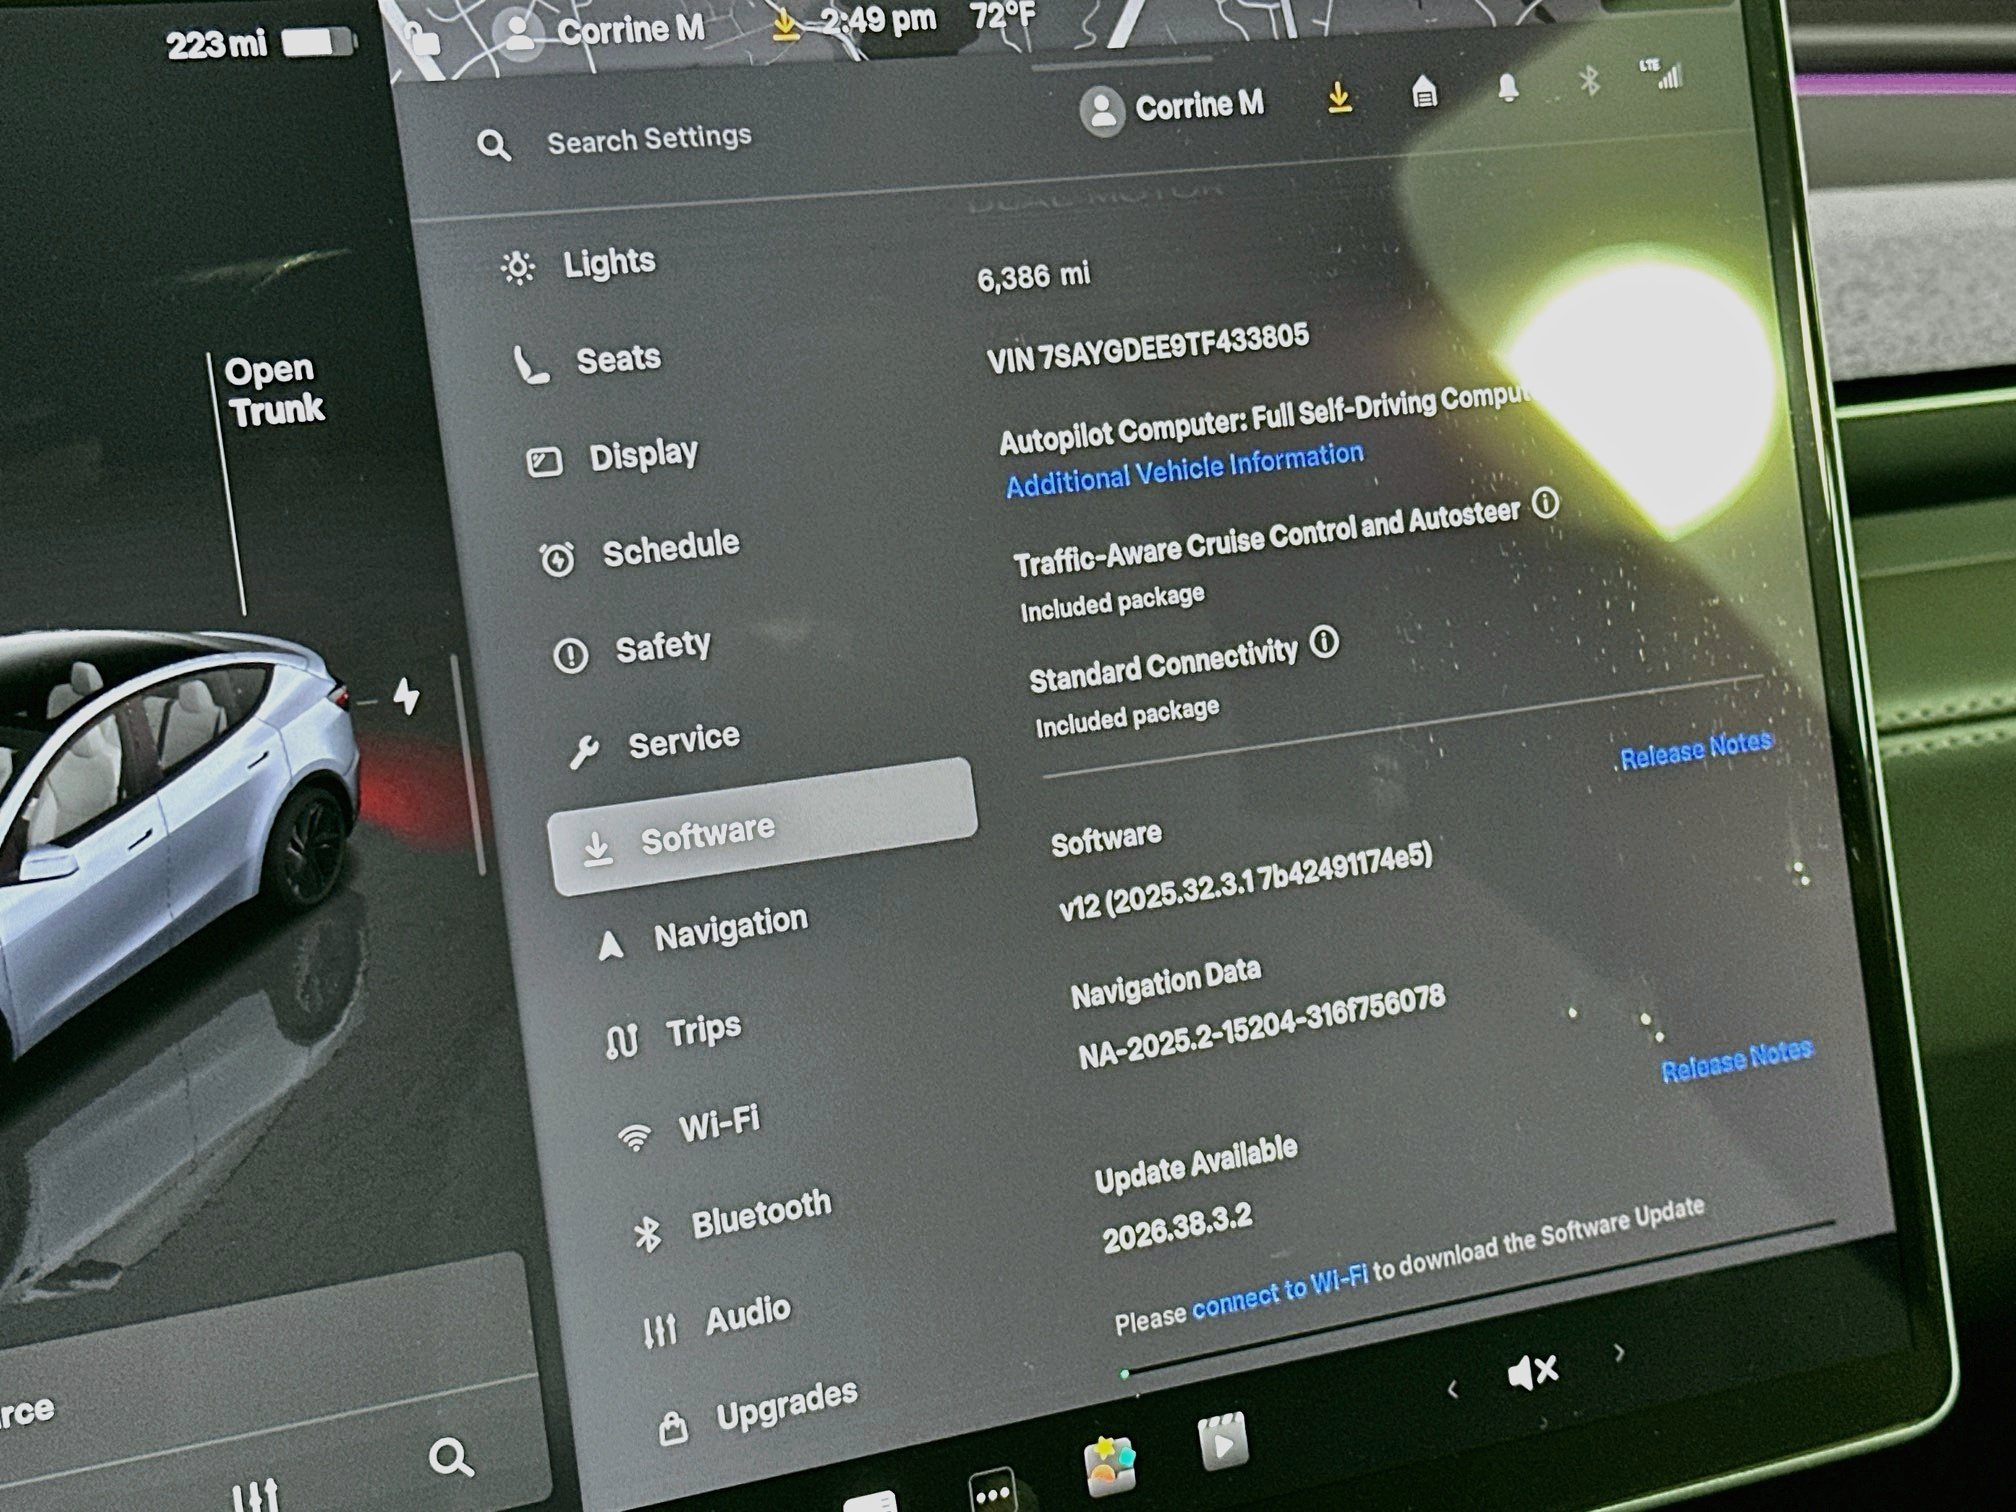Open the colorful Toybox app icon
The image size is (2016, 1512).
coord(1109,1467)
